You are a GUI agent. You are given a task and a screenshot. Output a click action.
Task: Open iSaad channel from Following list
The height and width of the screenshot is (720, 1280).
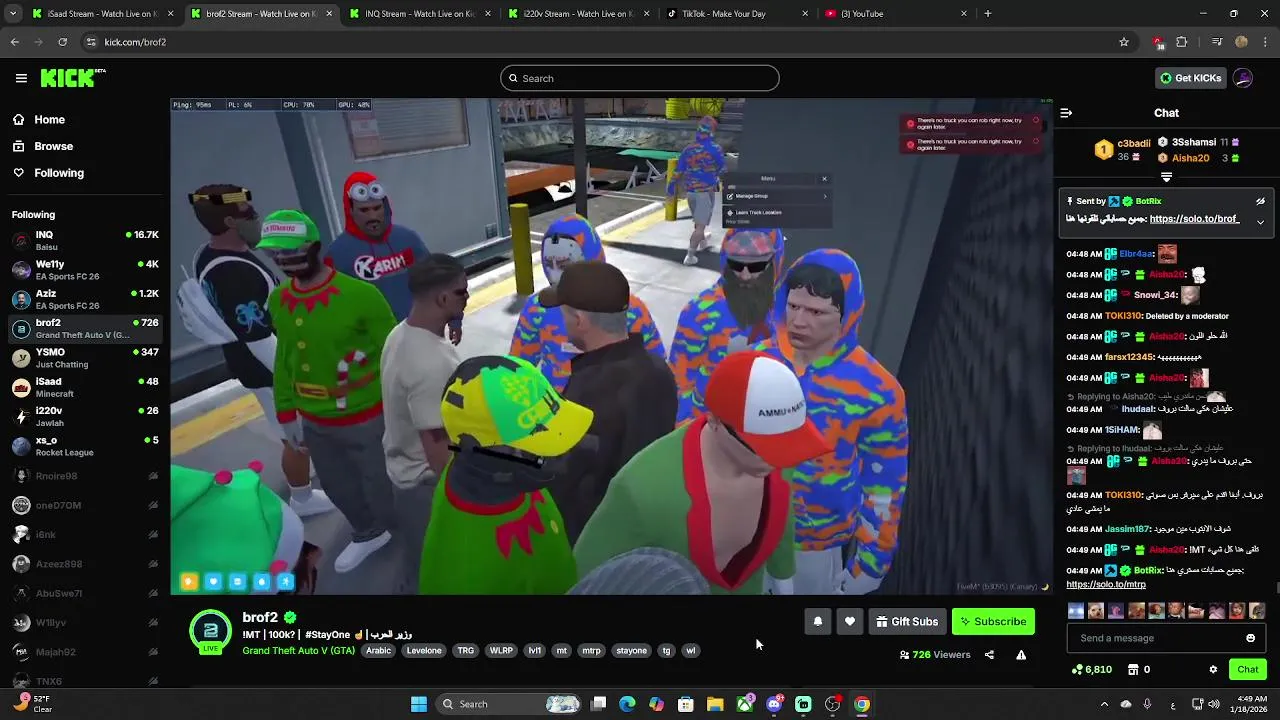pos(85,387)
